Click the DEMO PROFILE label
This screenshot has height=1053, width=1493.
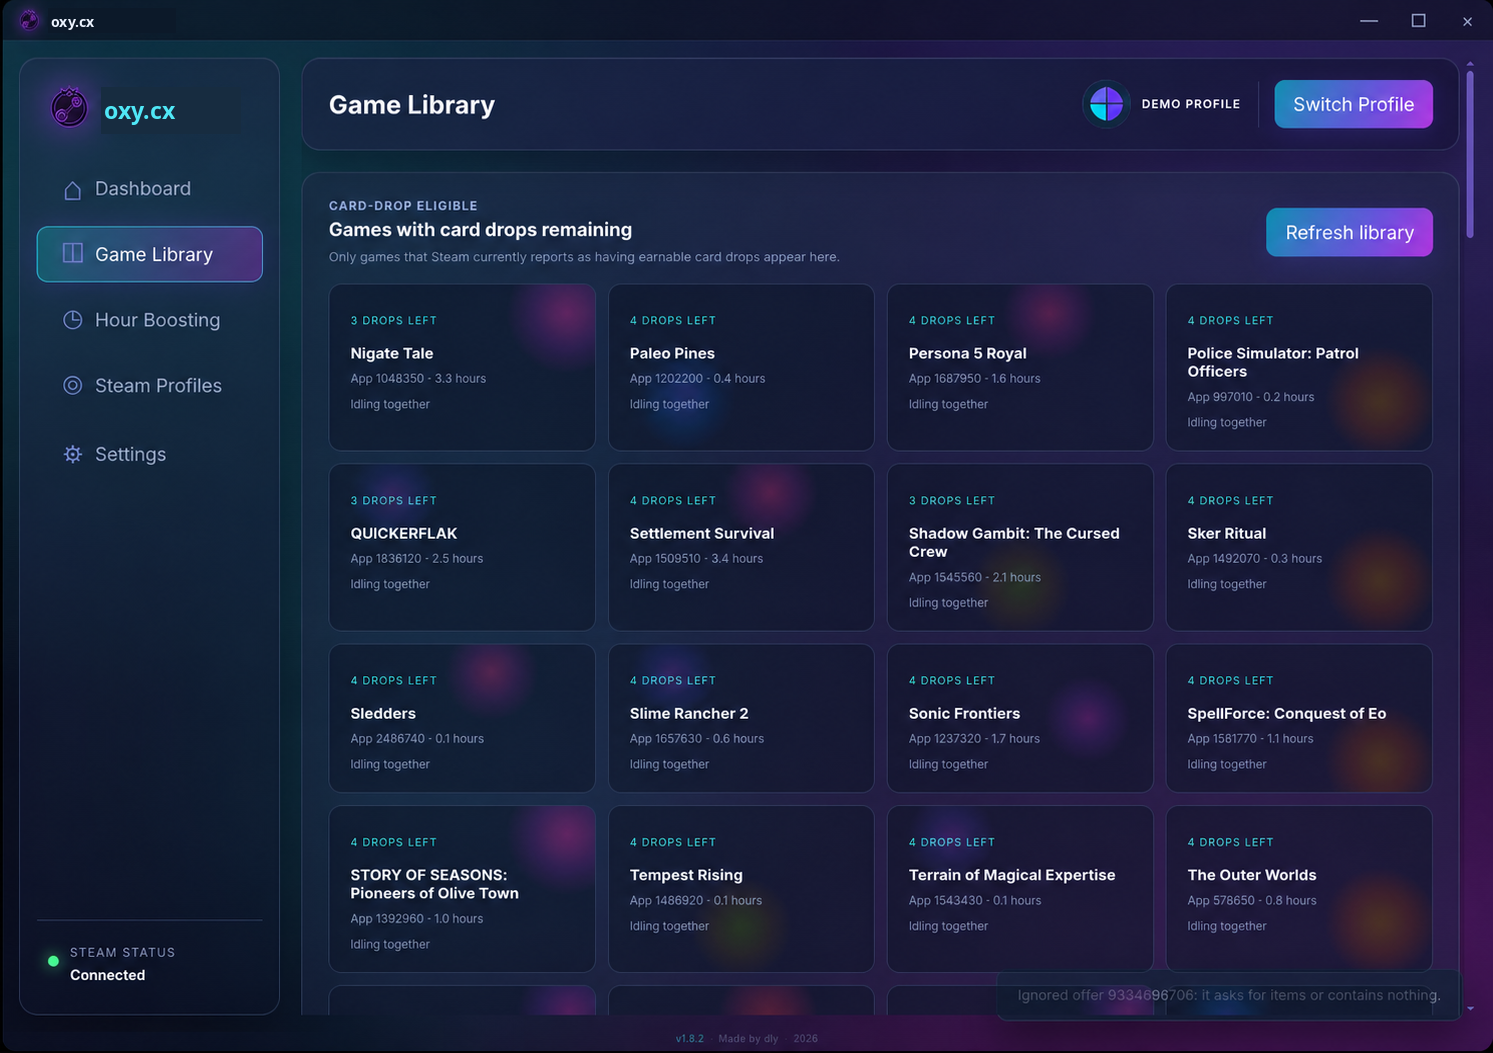click(1191, 104)
